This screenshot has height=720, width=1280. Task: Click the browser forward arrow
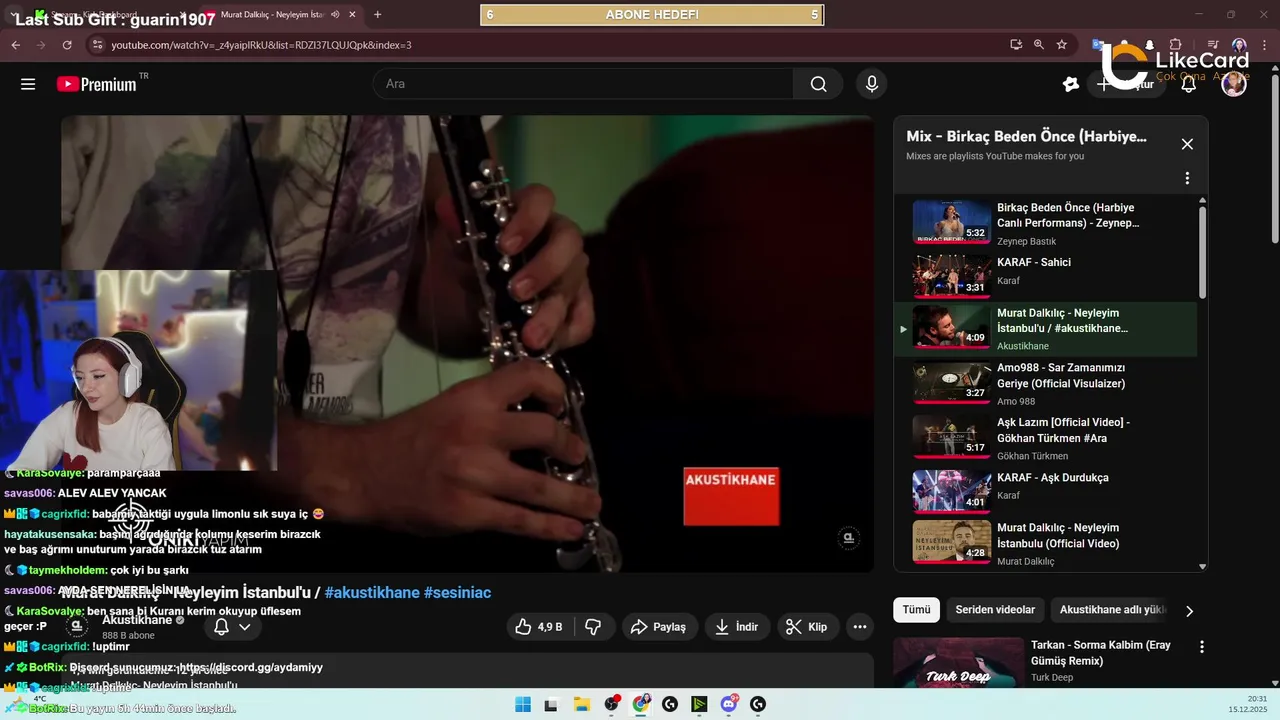coord(41,45)
